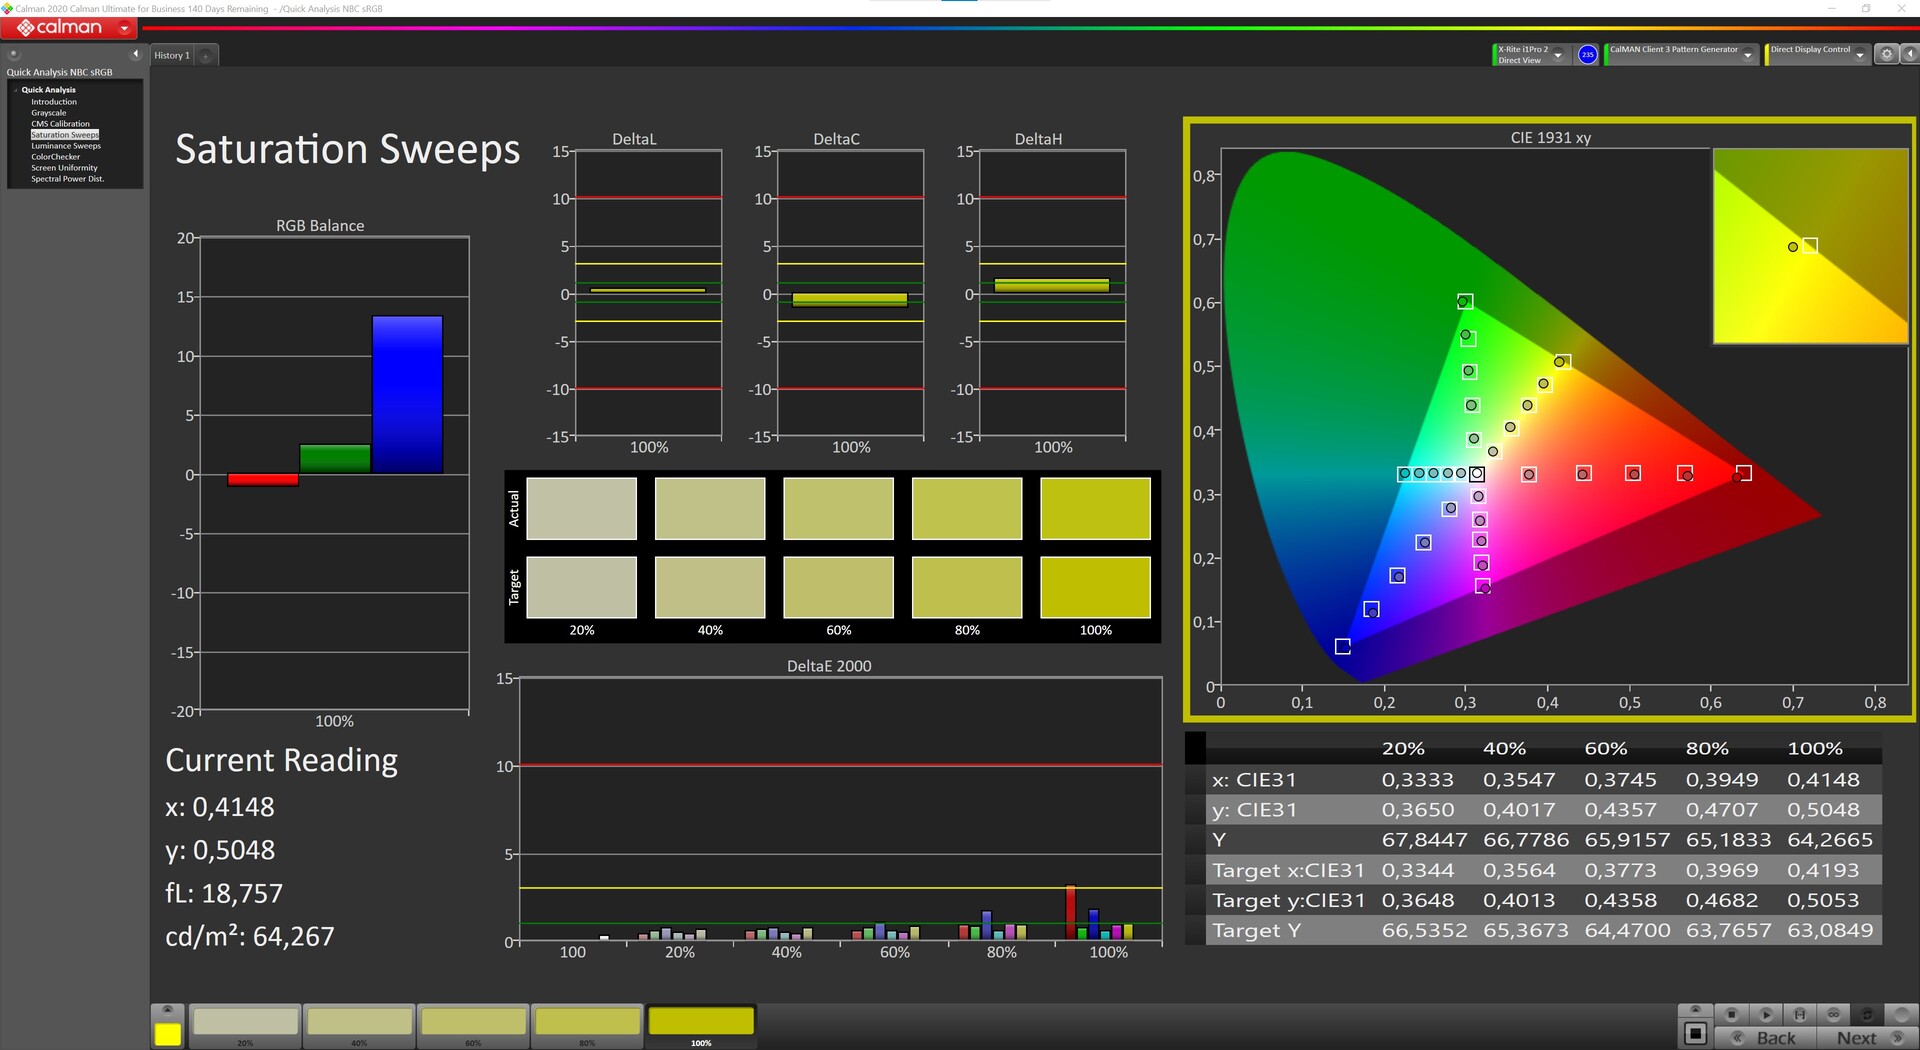The image size is (1920, 1050).
Task: Click the CIE 1931 xy chart title
Action: [1550, 138]
